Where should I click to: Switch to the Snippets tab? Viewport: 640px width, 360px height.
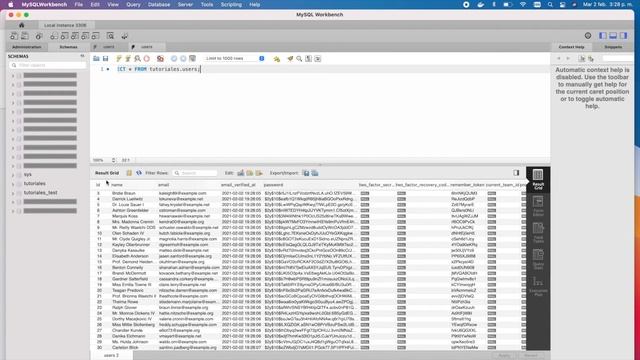pyautogui.click(x=613, y=47)
